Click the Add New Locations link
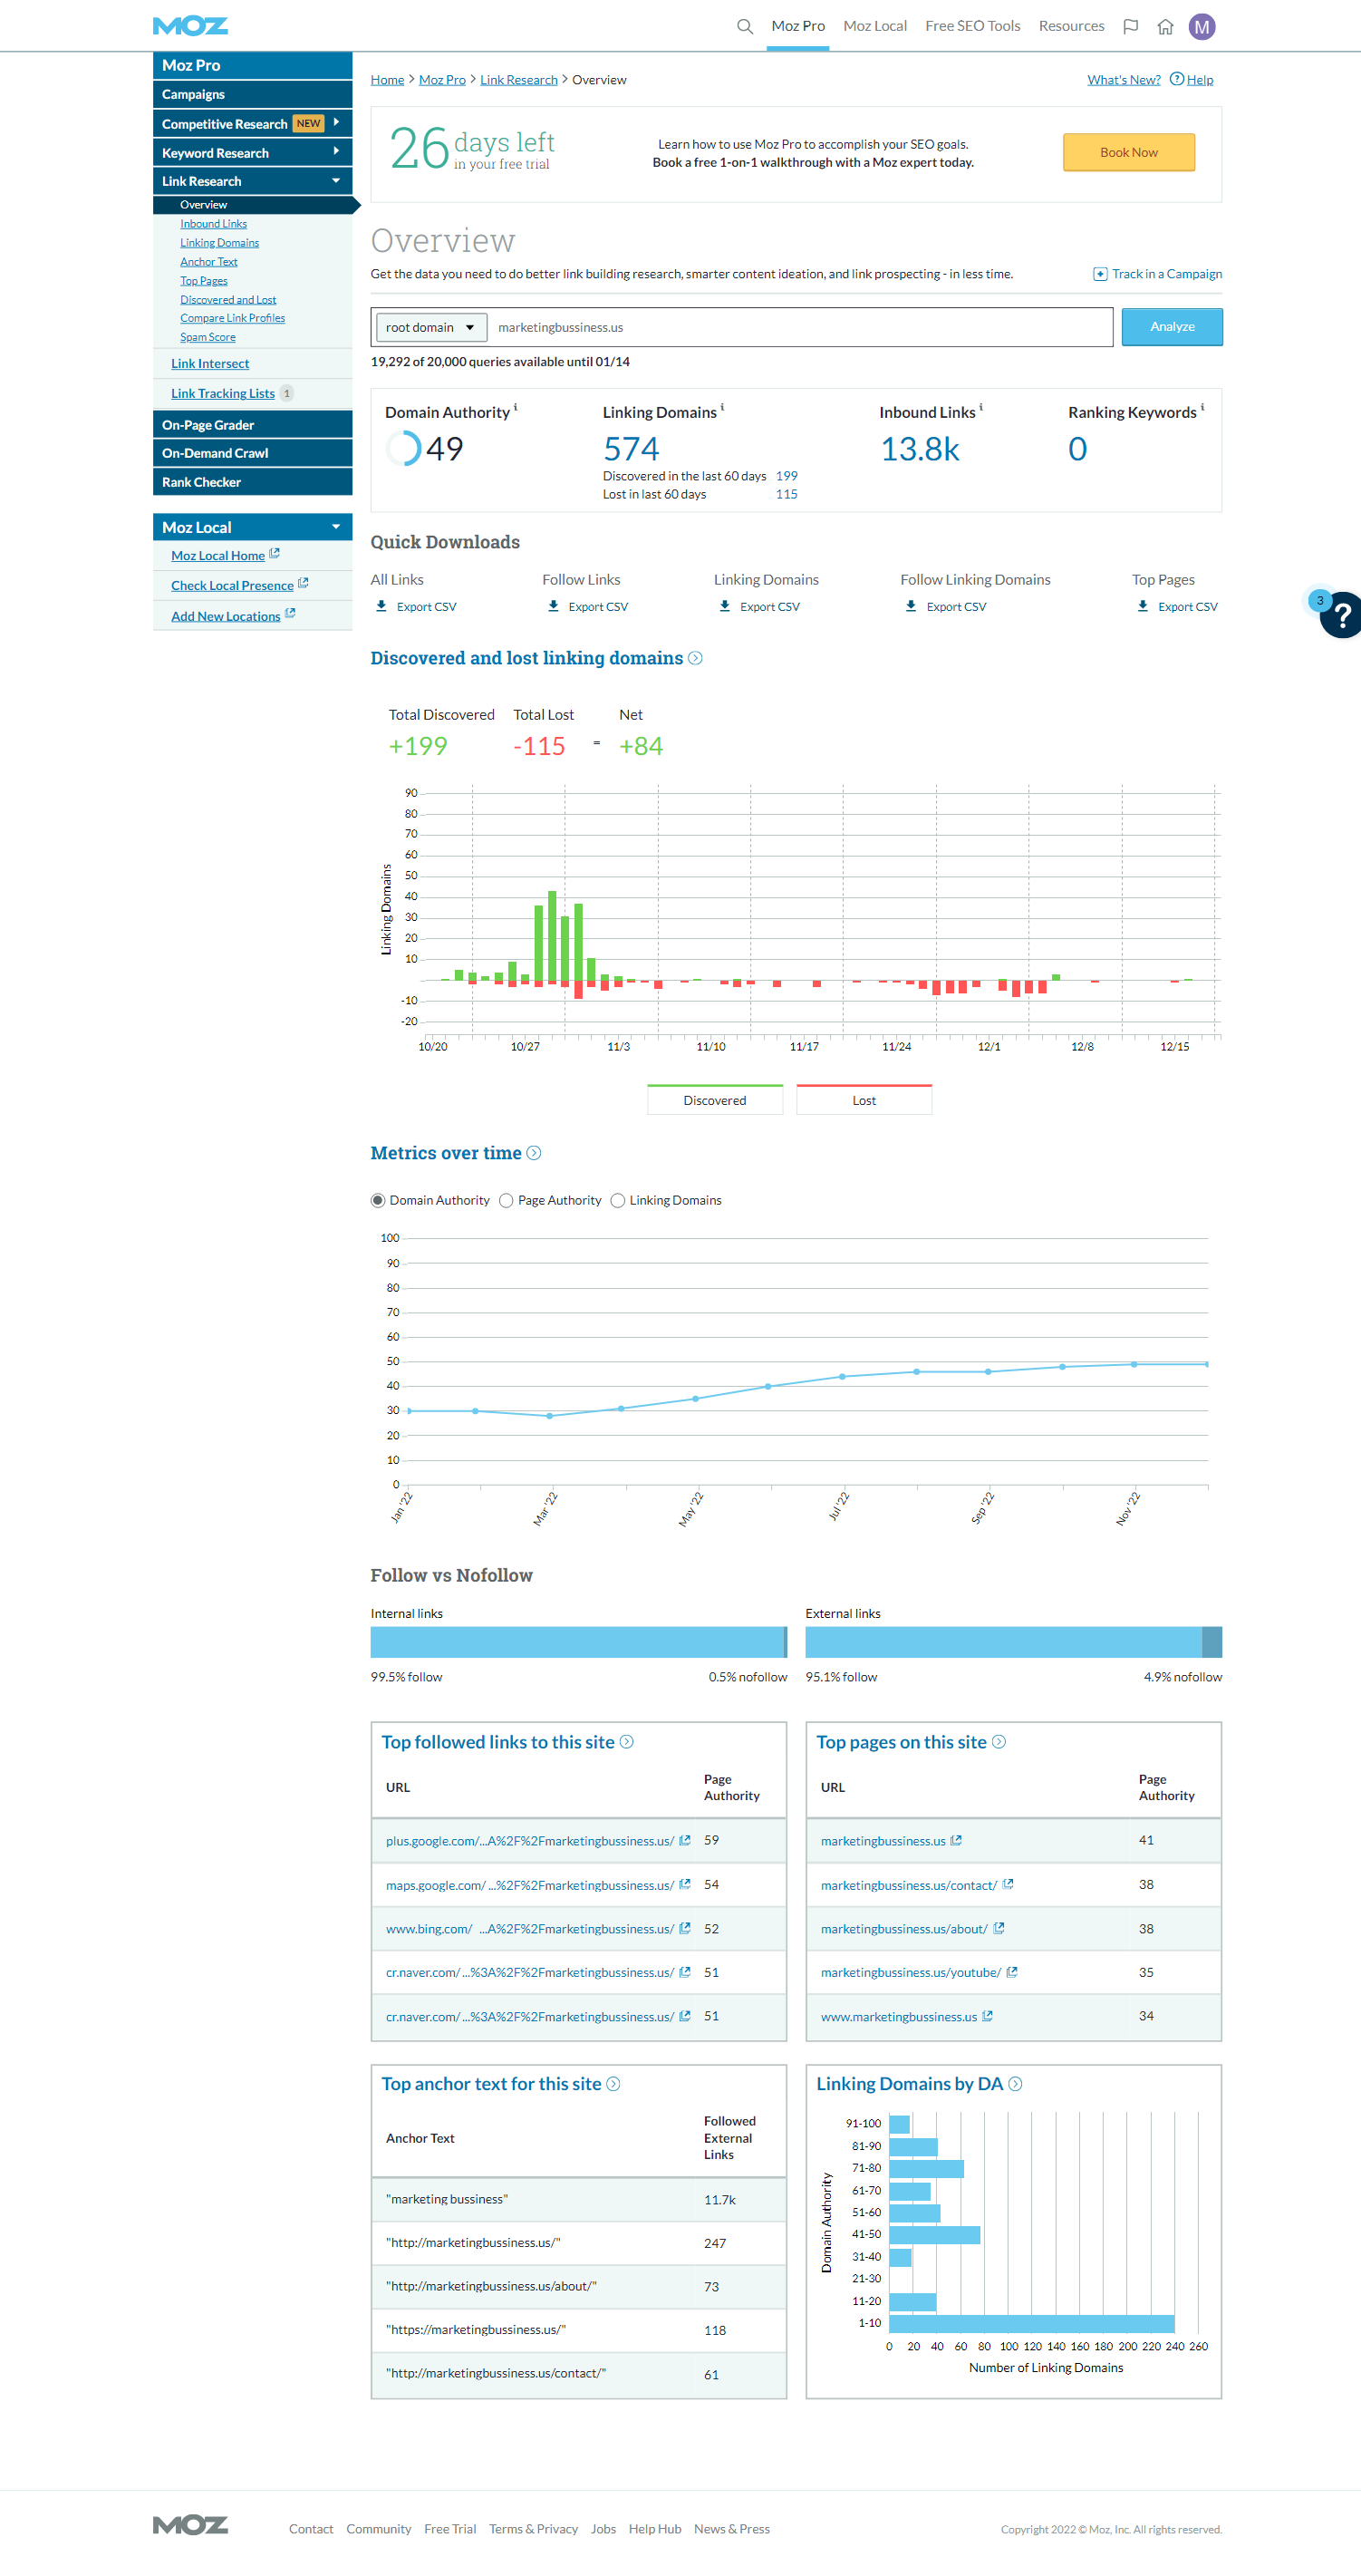The width and height of the screenshot is (1361, 2576). (225, 616)
